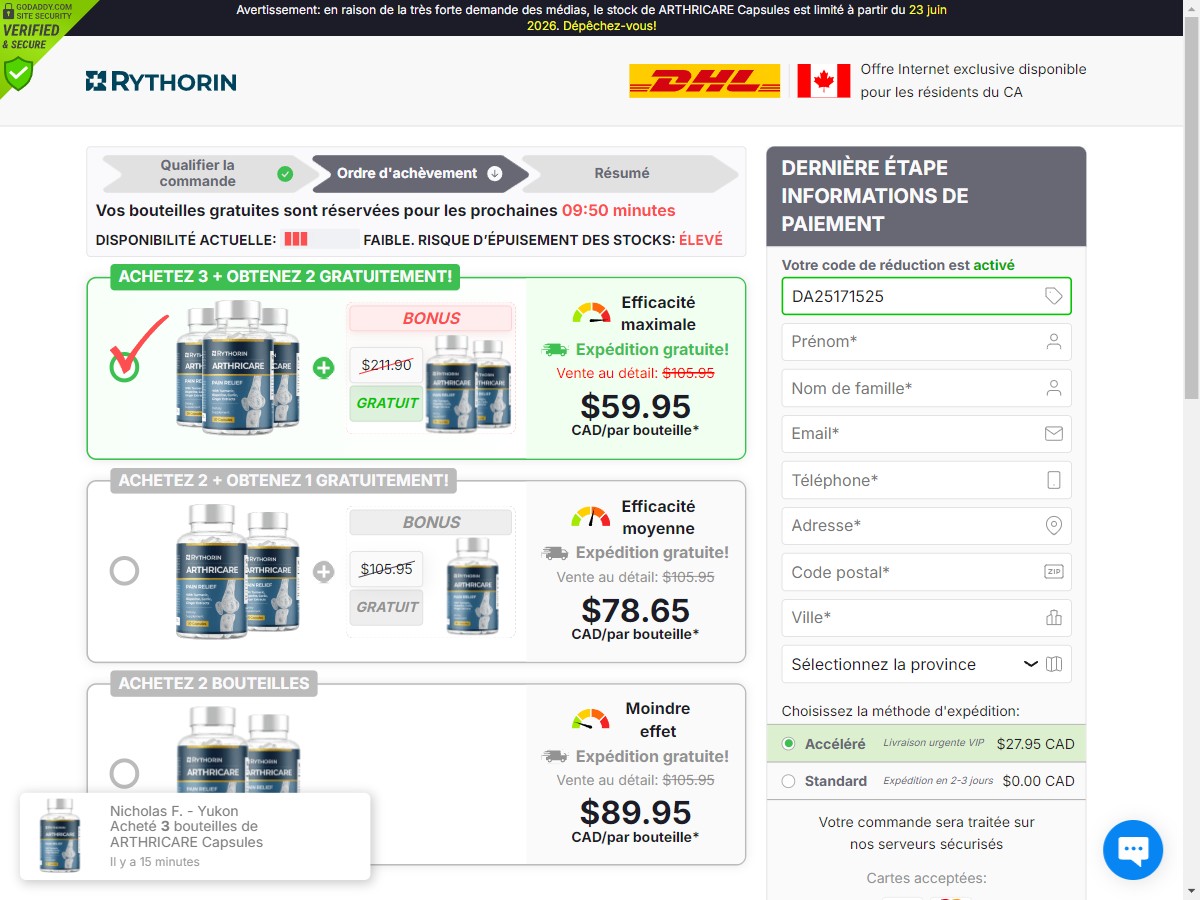Click the green check icon on Qualifier la commande
Image resolution: width=1200 pixels, height=900 pixels.
(285, 174)
